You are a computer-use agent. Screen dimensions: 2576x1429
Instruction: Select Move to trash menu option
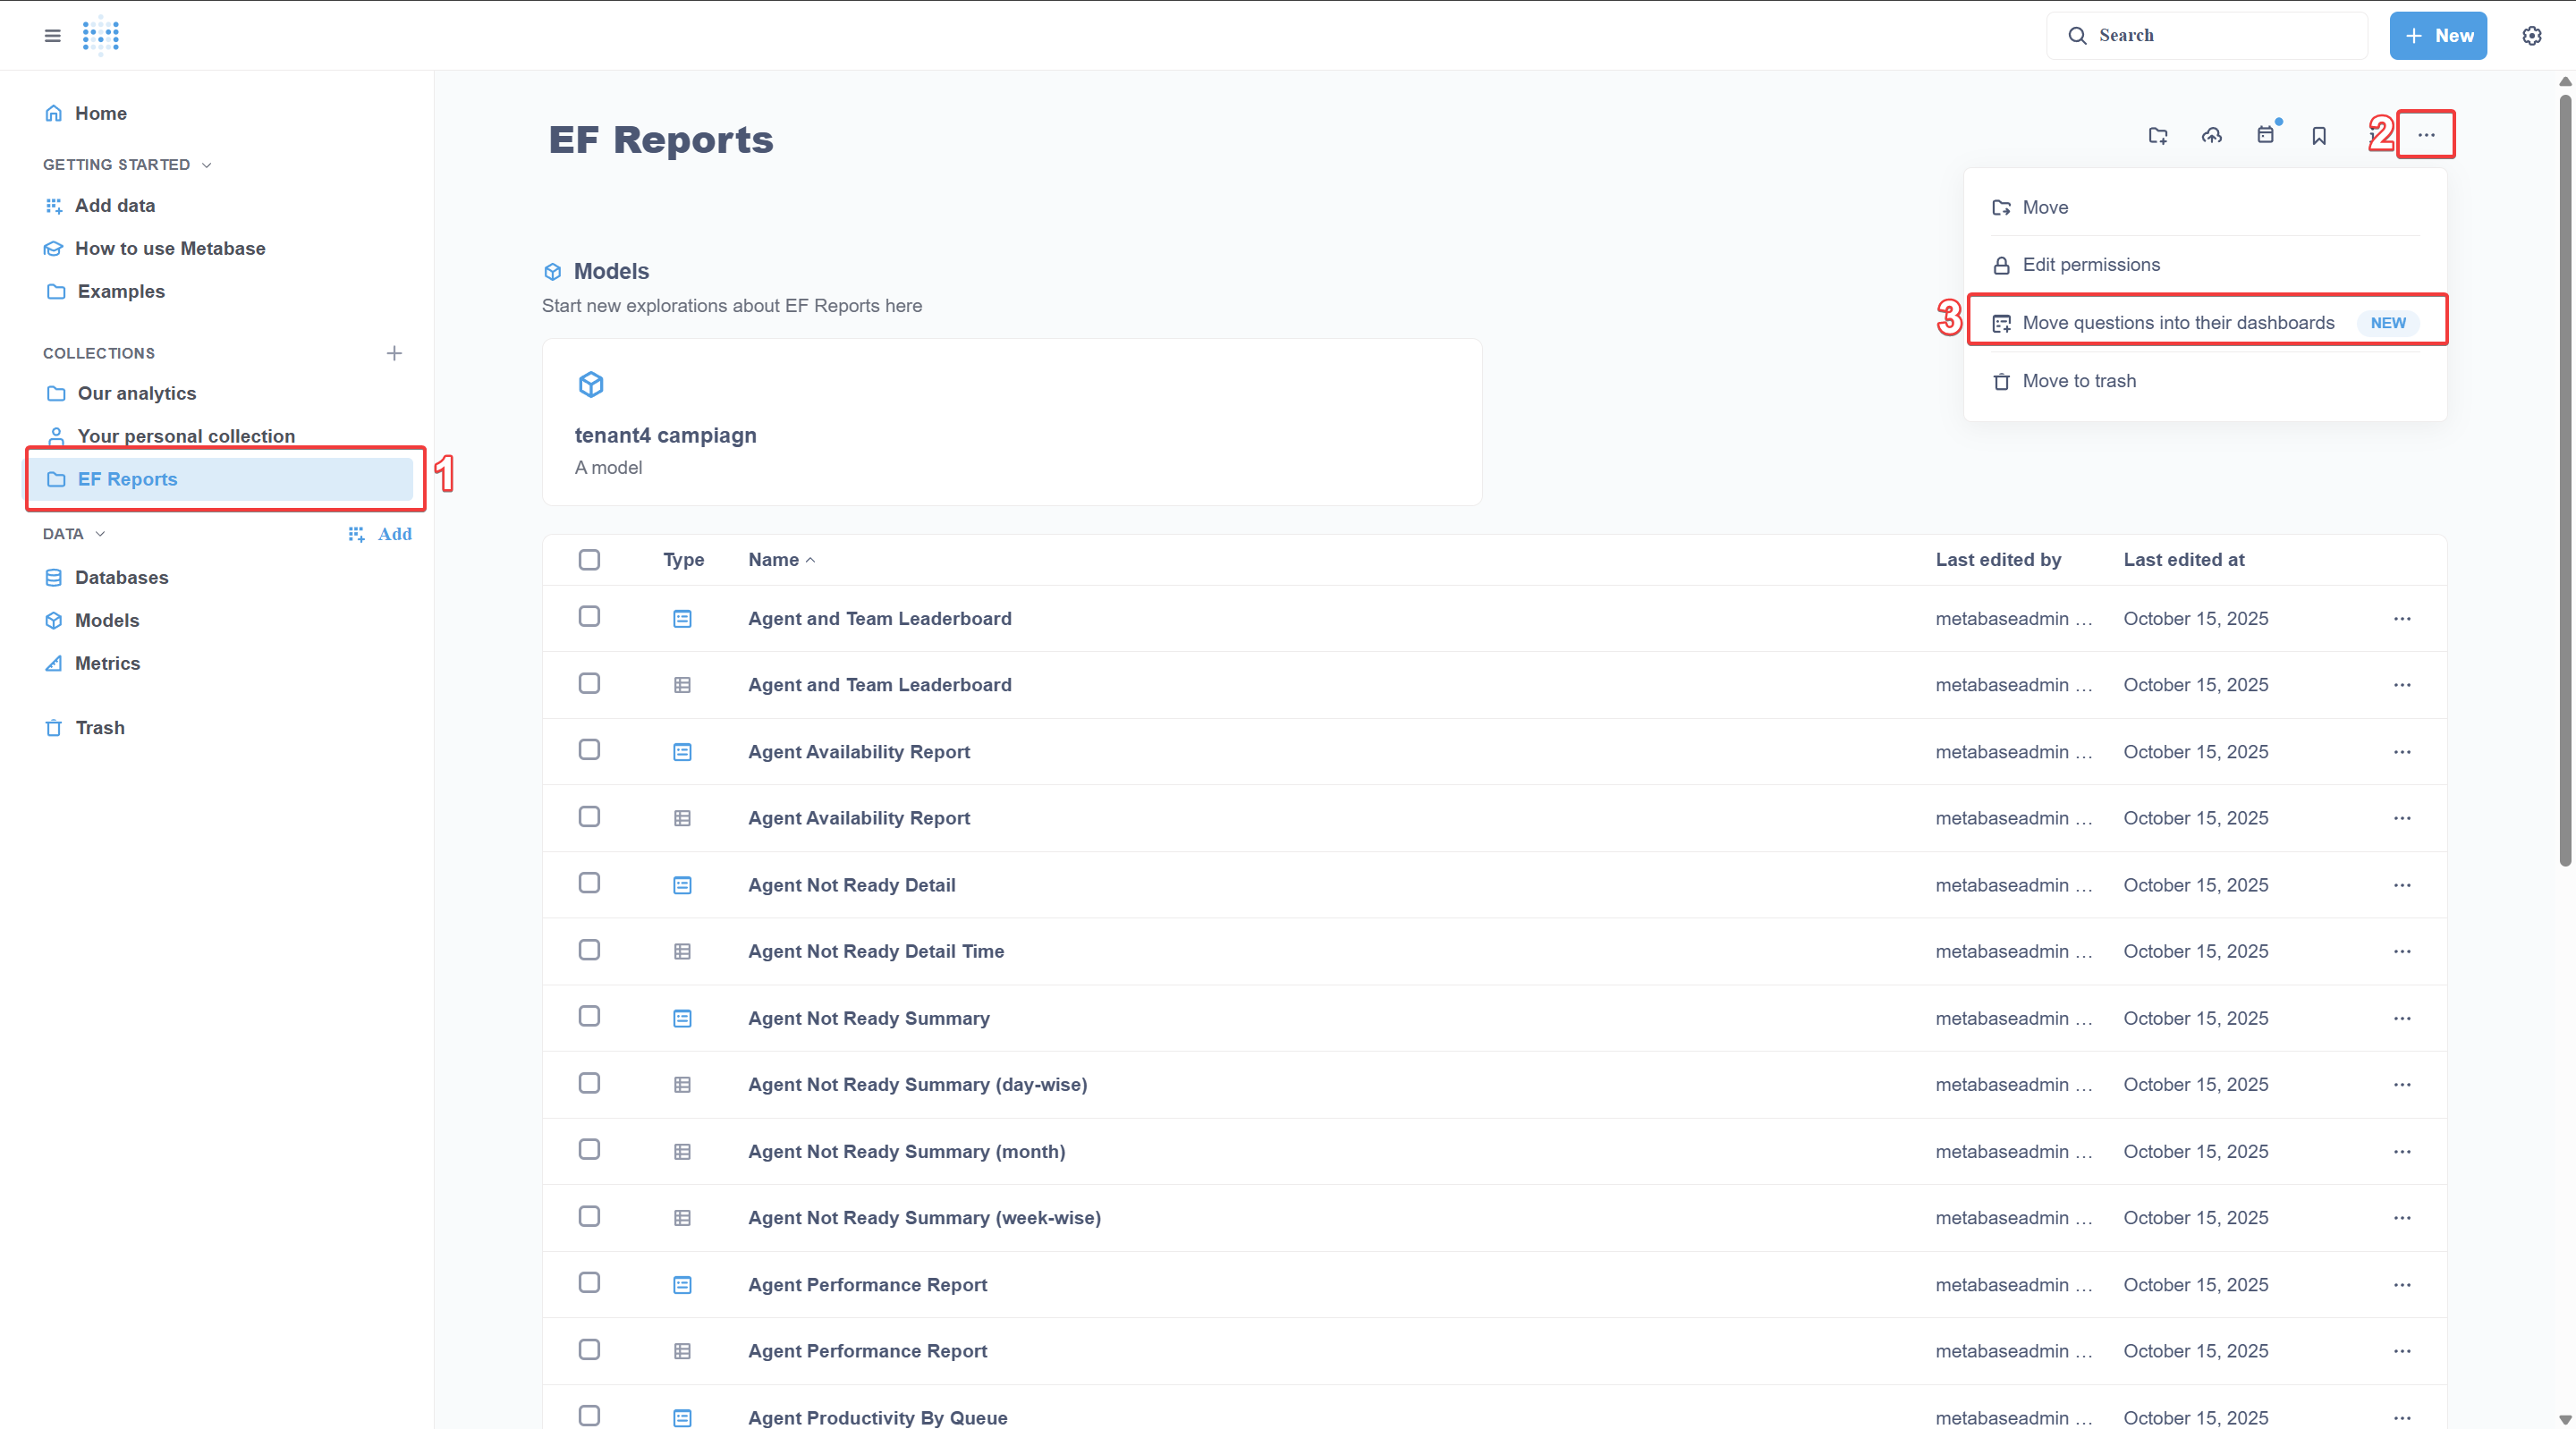[x=2078, y=381]
